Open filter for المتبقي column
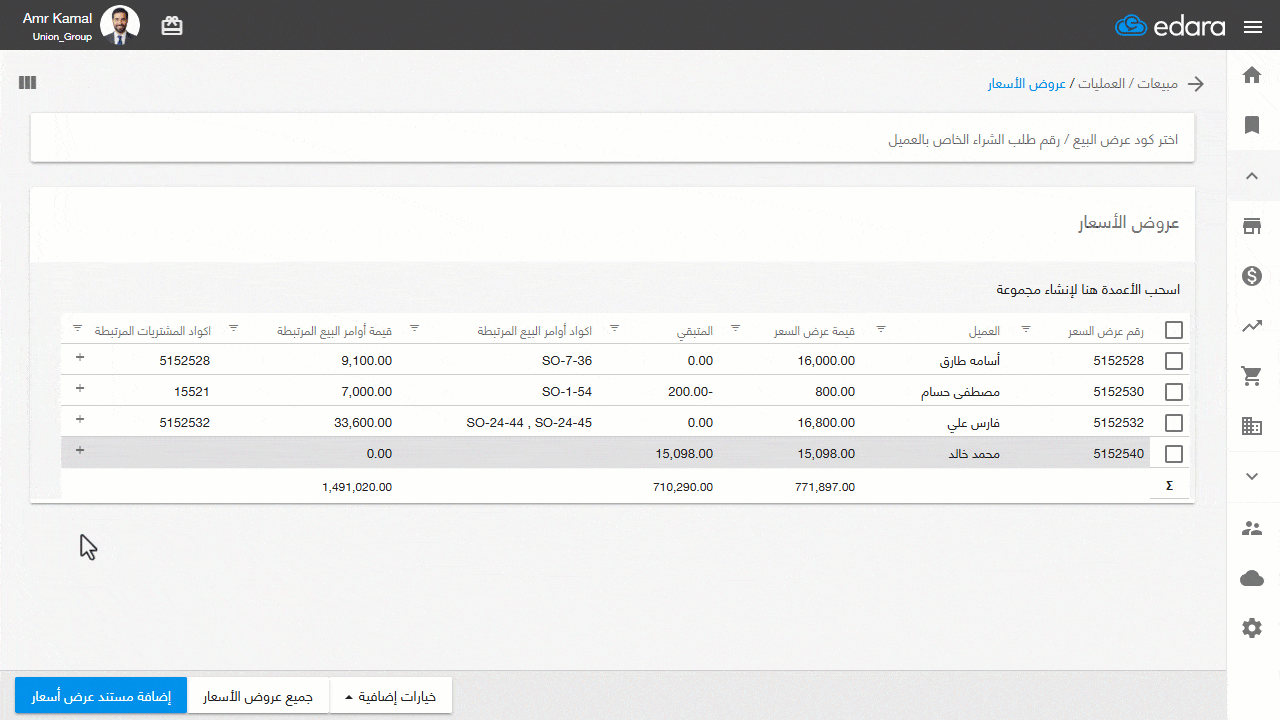The width and height of the screenshot is (1280, 720). click(614, 328)
